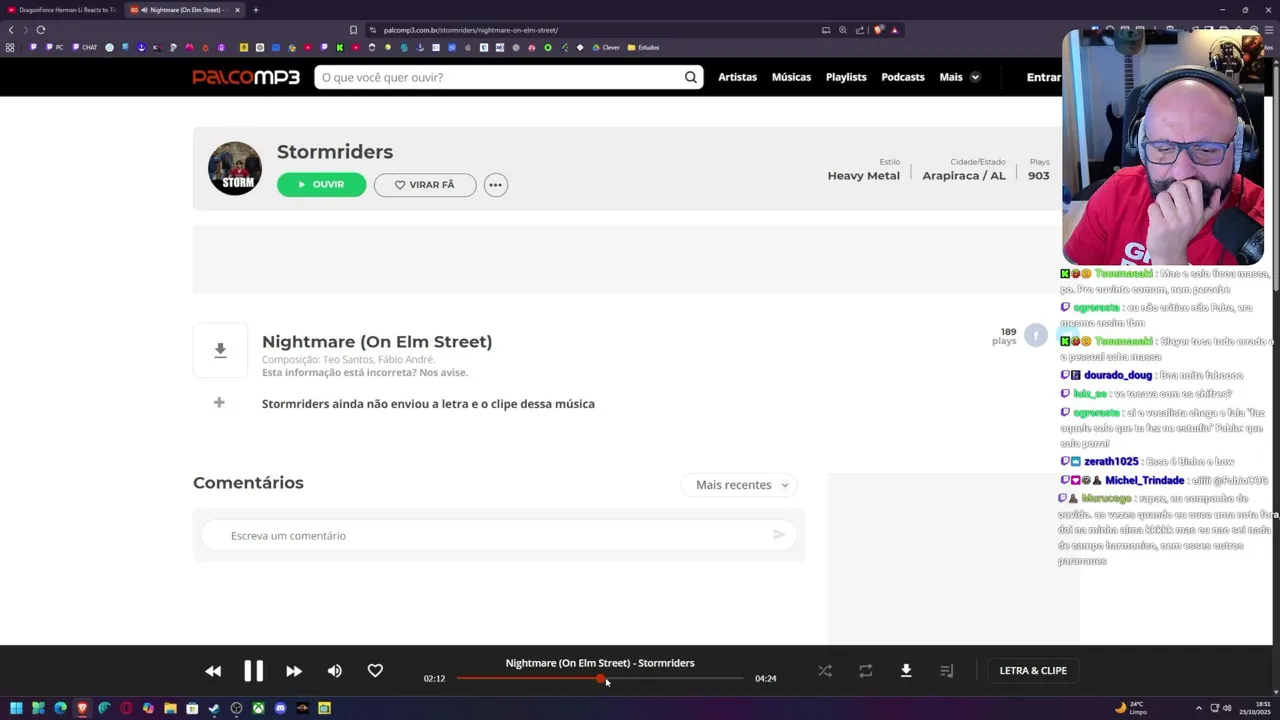
Task: Click the Stormriders artist avatar
Action: pos(235,168)
